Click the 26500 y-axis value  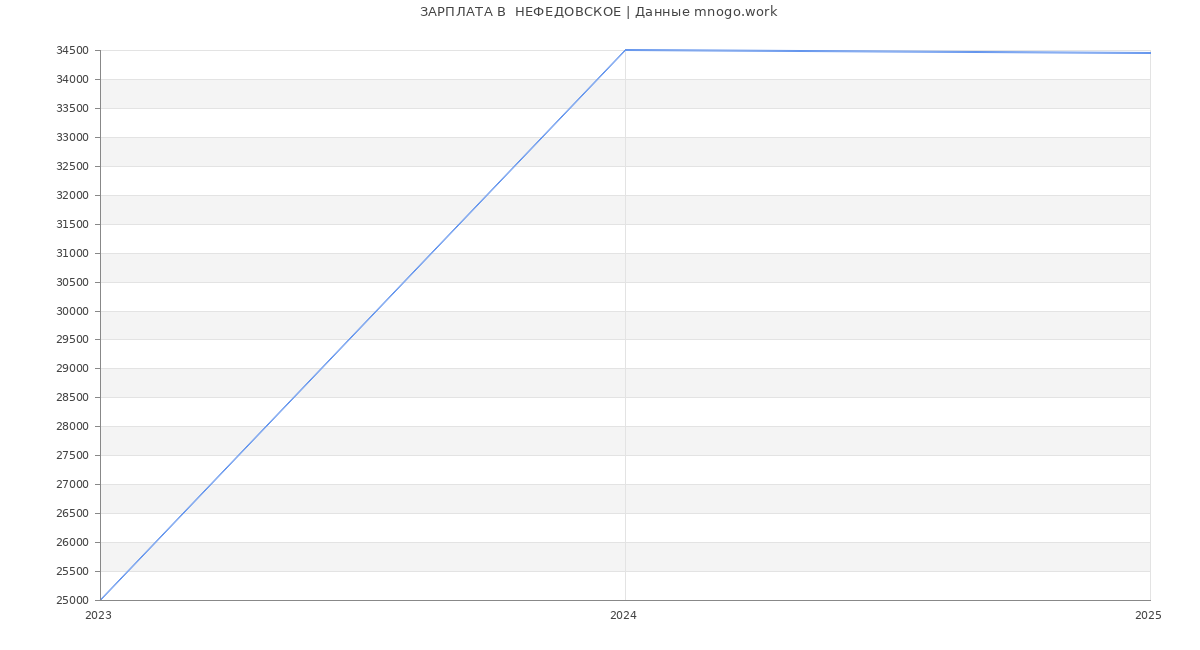72,514
